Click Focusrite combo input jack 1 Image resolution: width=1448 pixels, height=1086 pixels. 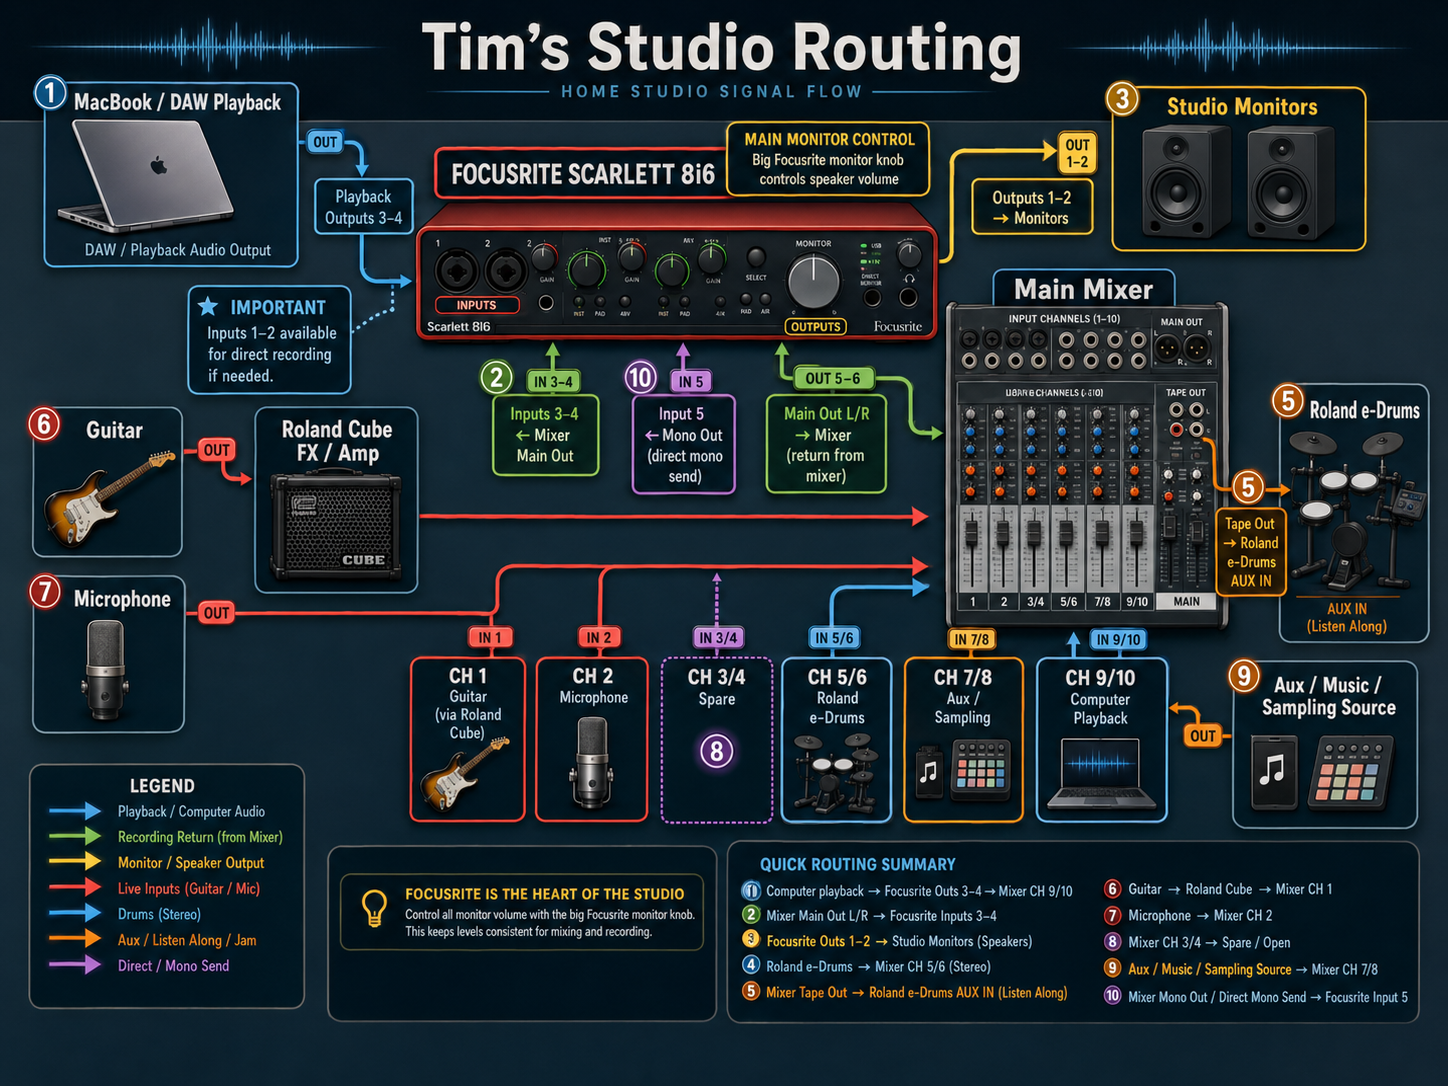(456, 272)
